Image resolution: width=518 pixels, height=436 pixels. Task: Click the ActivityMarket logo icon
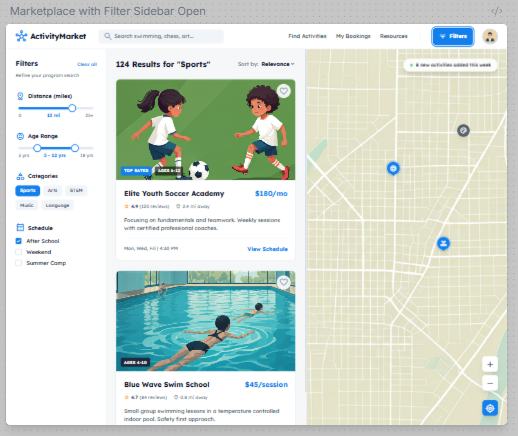tap(21, 36)
